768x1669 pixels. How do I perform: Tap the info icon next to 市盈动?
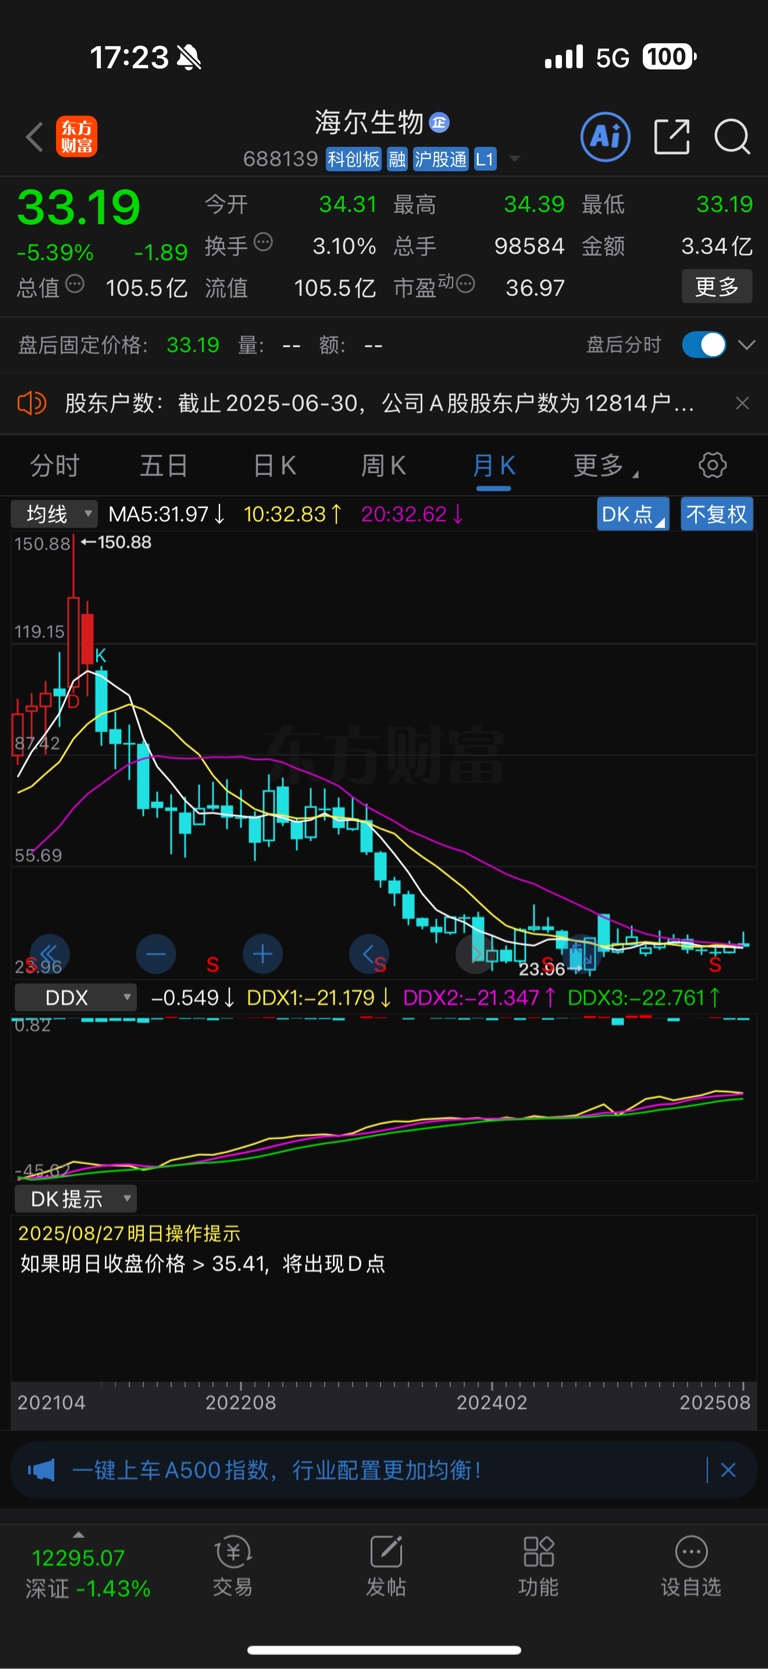point(465,284)
